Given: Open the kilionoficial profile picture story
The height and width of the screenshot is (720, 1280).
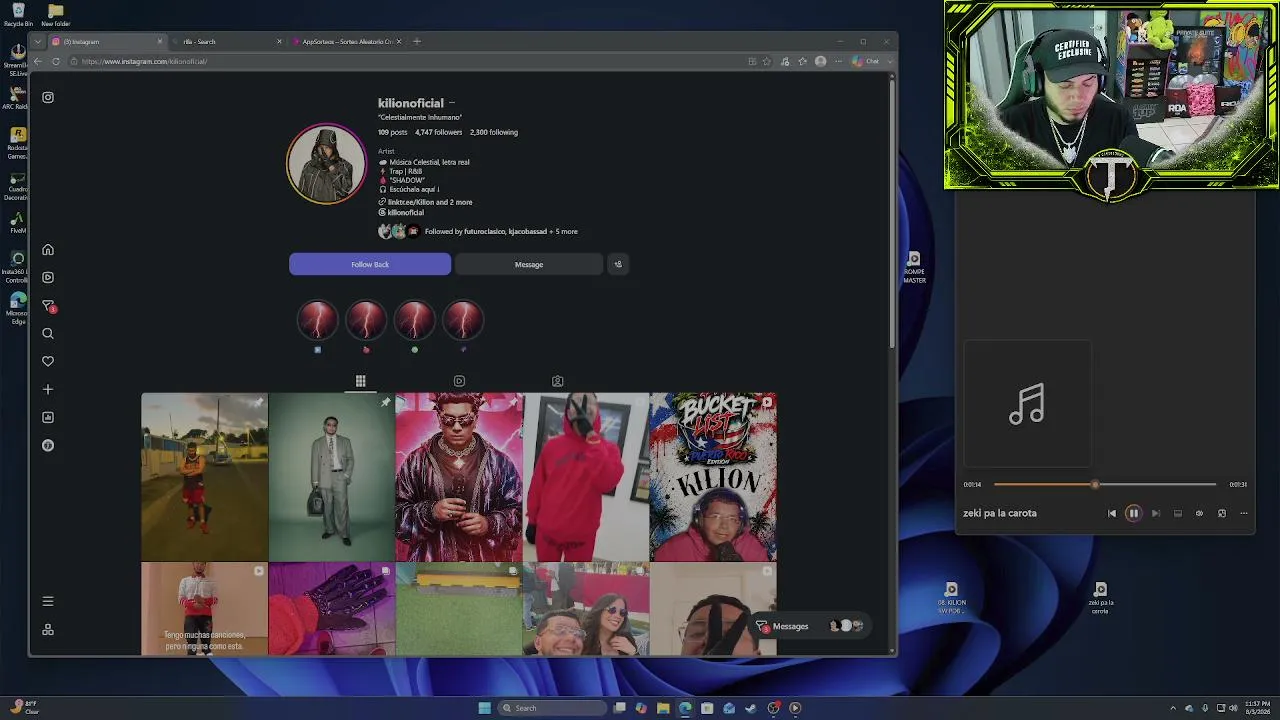Looking at the screenshot, I should point(326,164).
